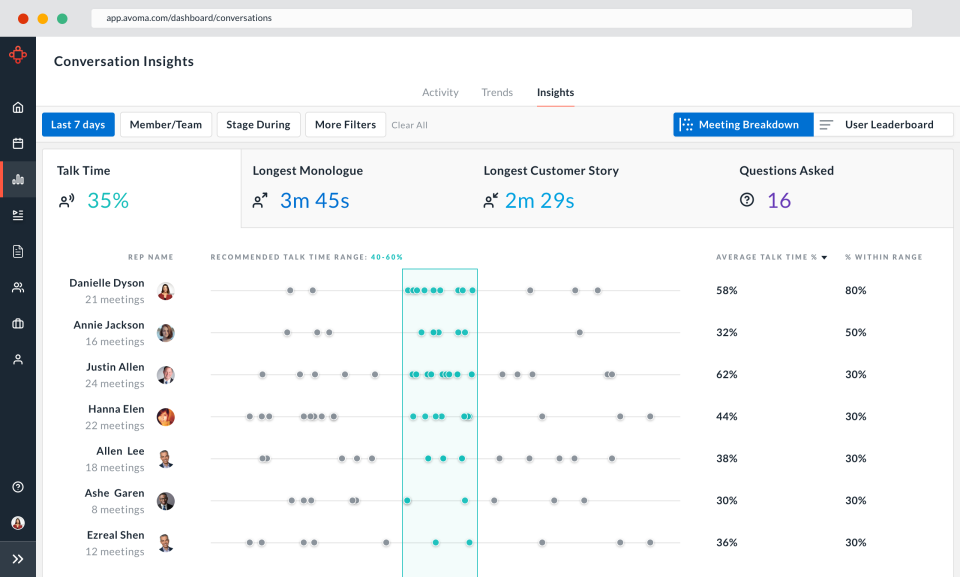Select the calendar meetings icon in sidebar
The image size is (960, 577).
tap(18, 142)
